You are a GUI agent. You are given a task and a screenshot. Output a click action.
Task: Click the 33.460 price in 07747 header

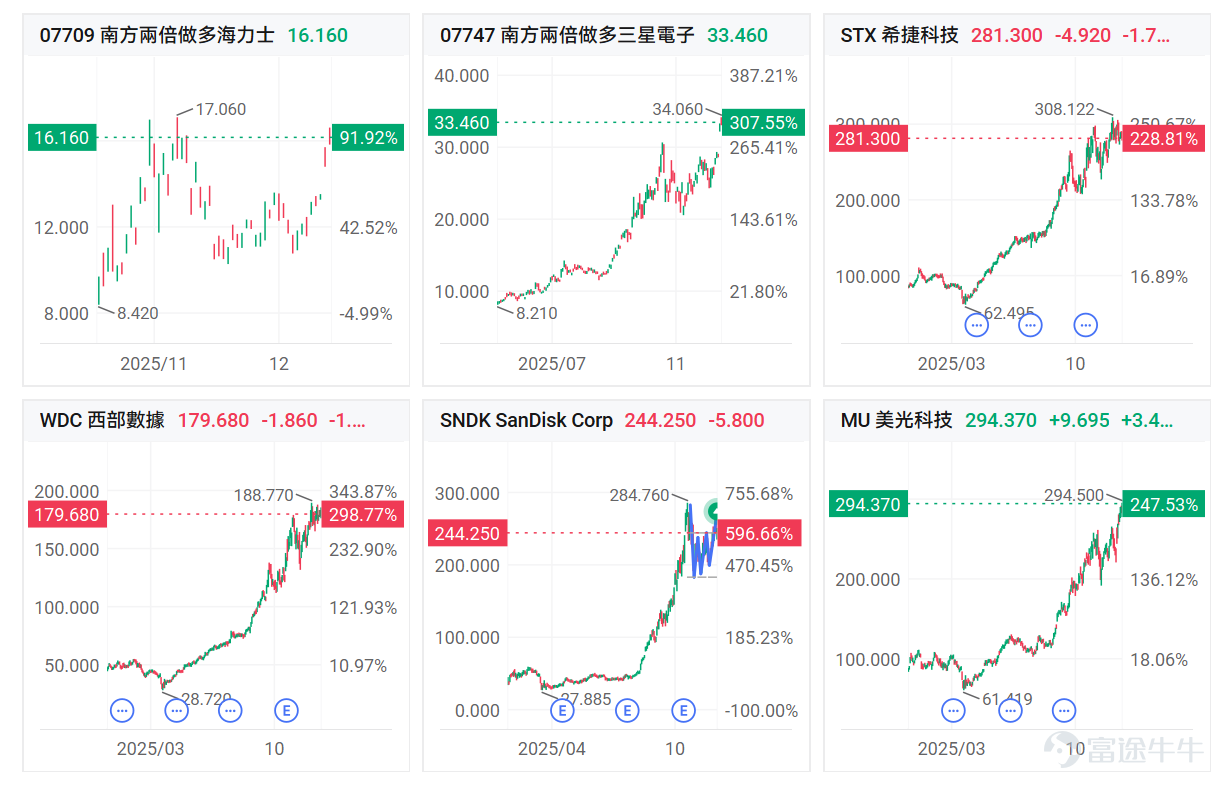coord(738,35)
